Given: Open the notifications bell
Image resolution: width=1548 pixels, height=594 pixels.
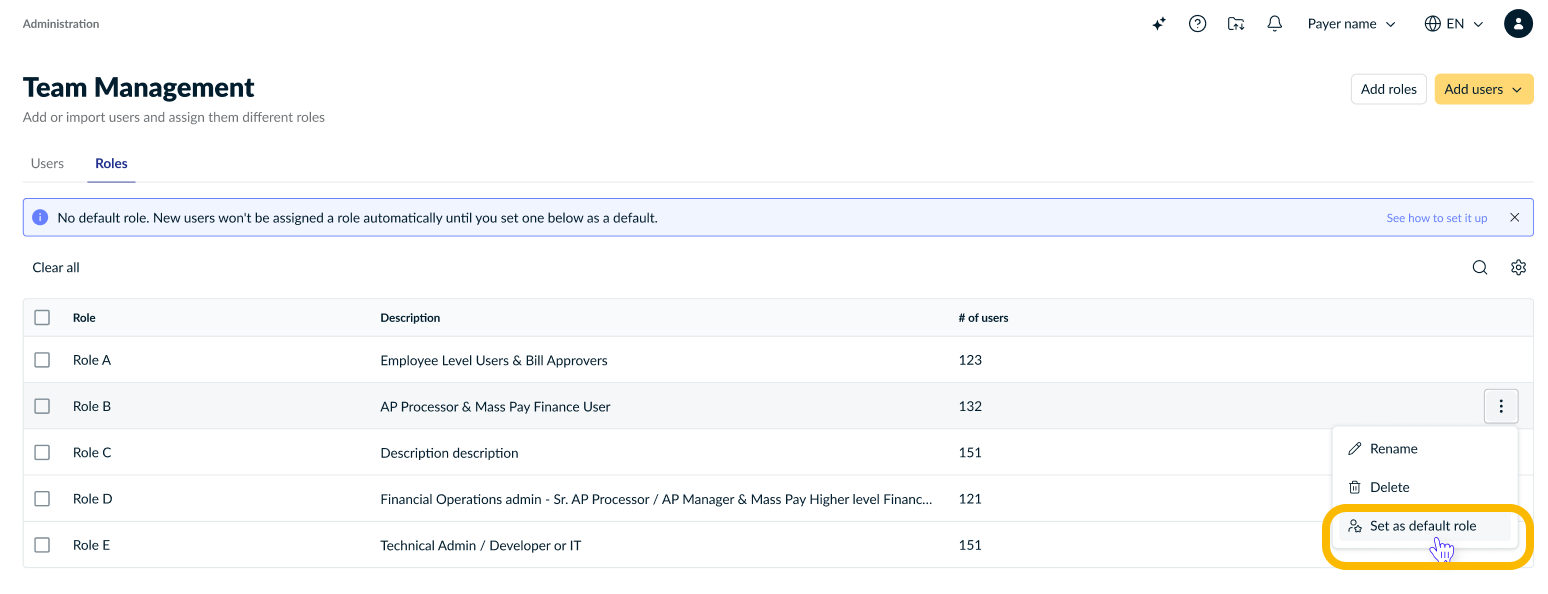Looking at the screenshot, I should 1274,24.
